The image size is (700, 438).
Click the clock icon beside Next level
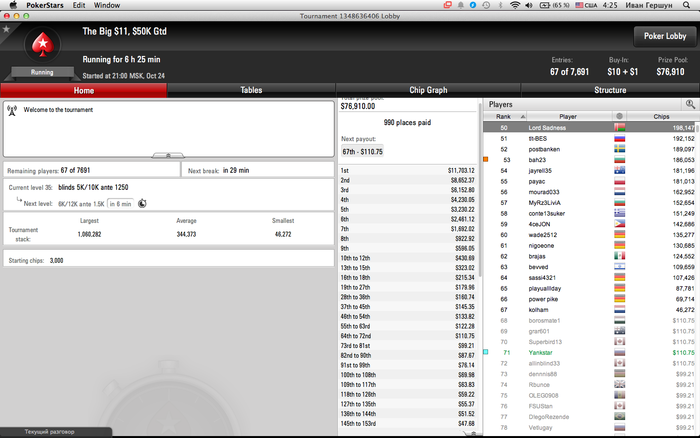142,204
